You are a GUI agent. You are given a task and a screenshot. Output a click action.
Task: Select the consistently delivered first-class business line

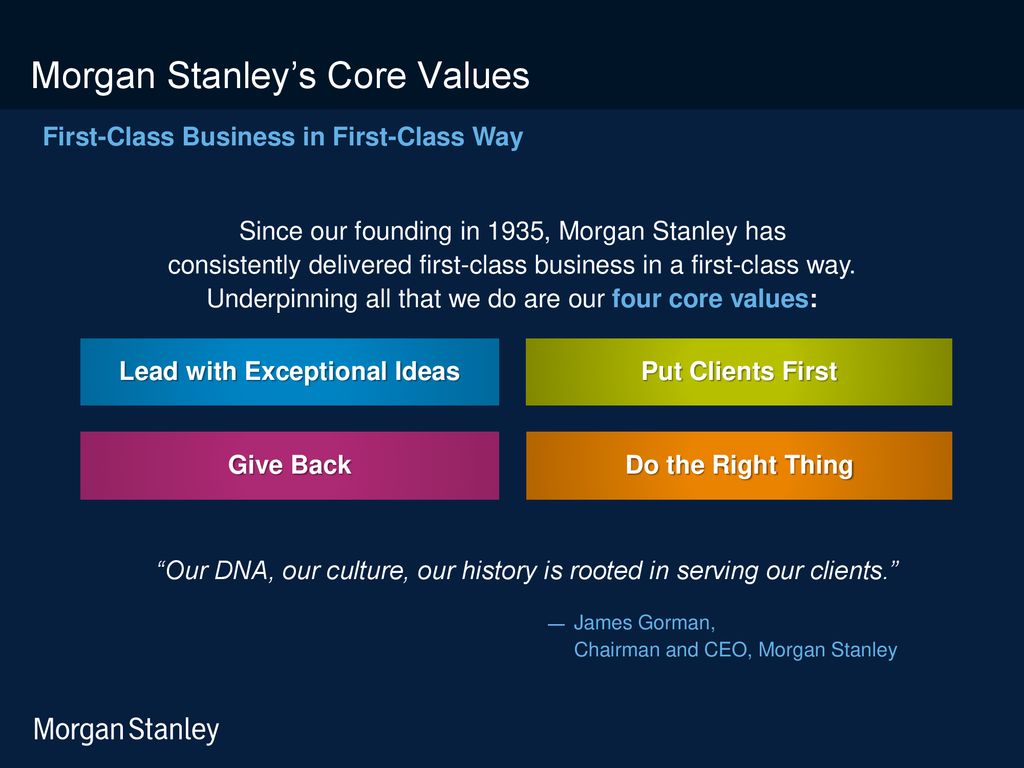point(511,265)
